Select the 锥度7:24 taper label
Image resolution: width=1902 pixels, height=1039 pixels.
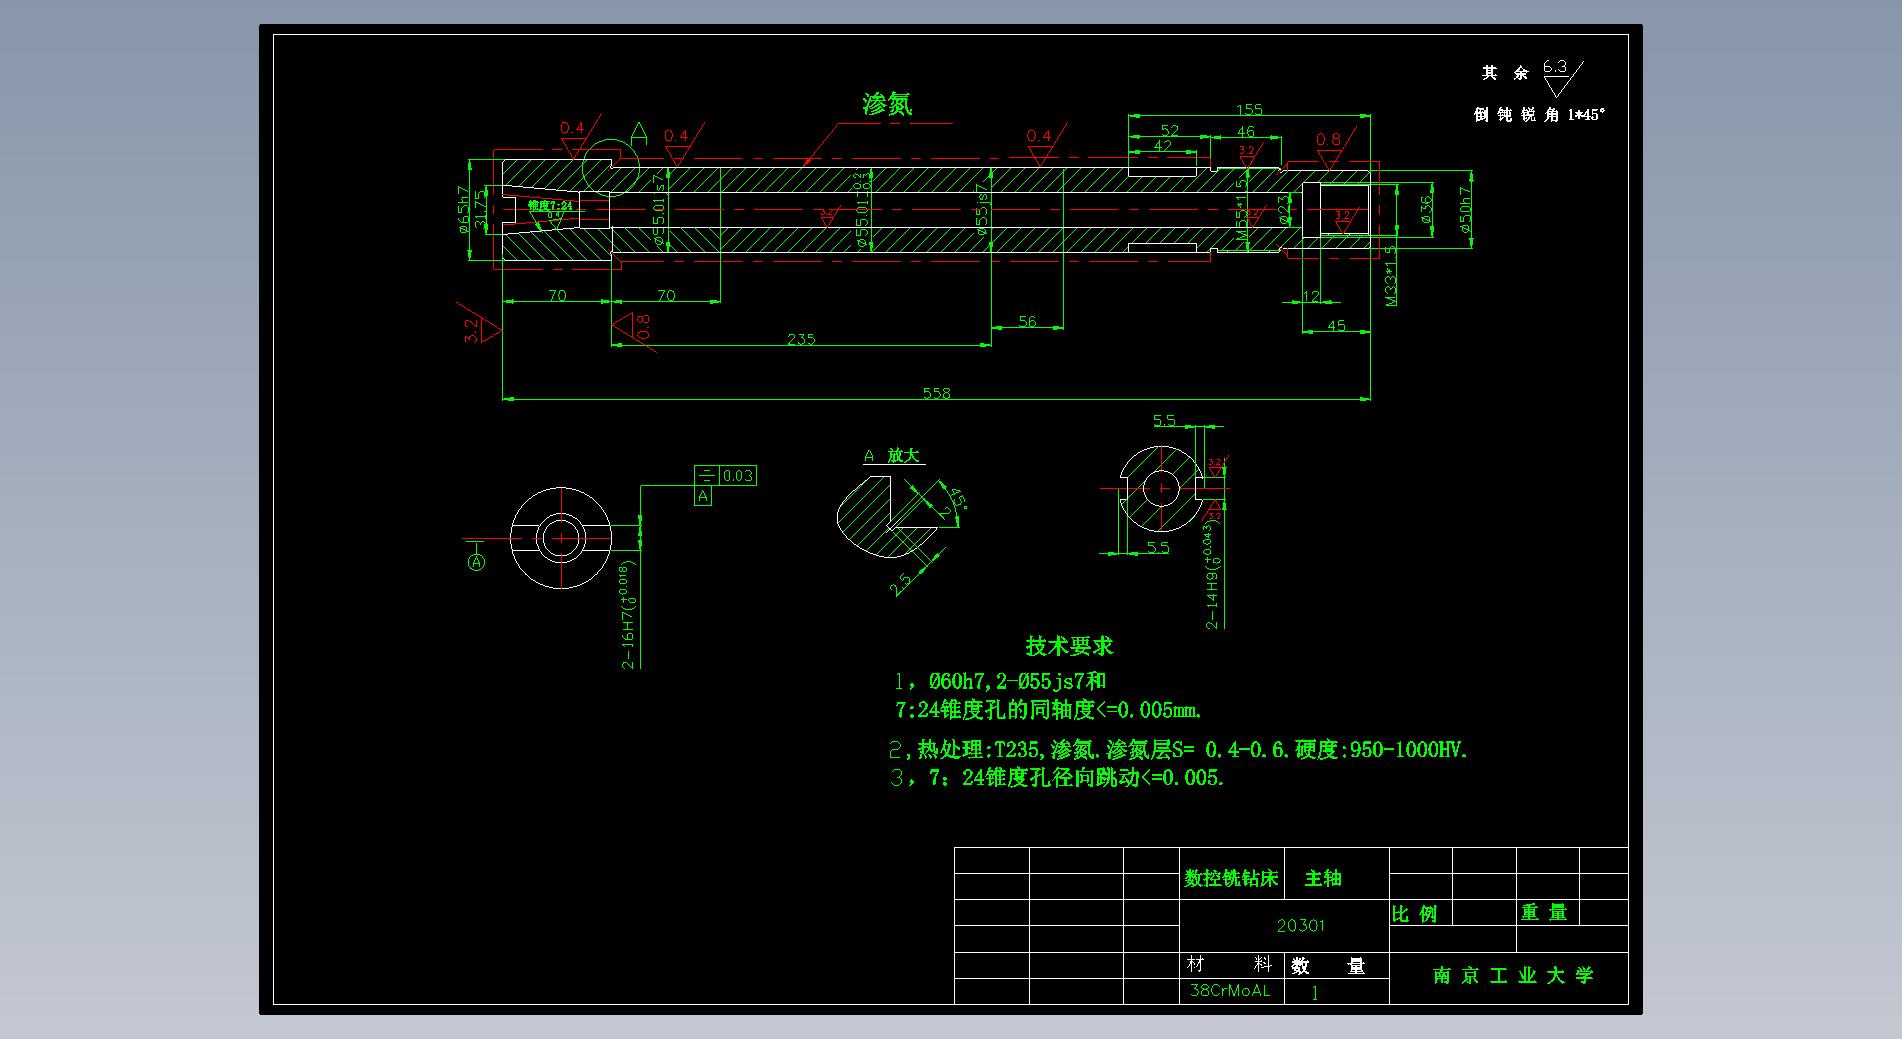click(x=550, y=205)
